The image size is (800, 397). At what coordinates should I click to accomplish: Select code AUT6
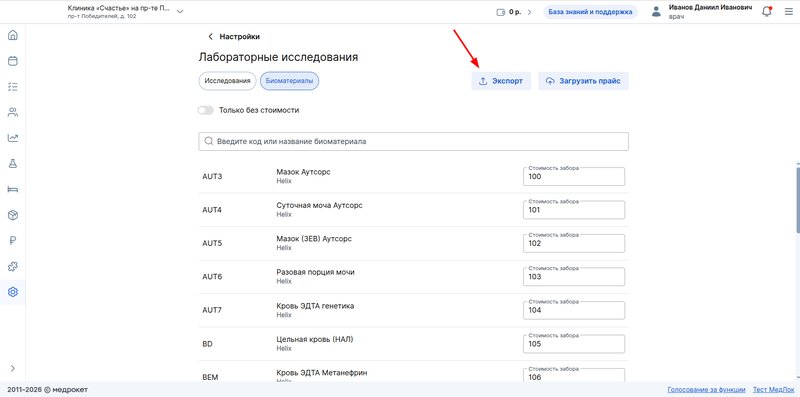pos(212,277)
